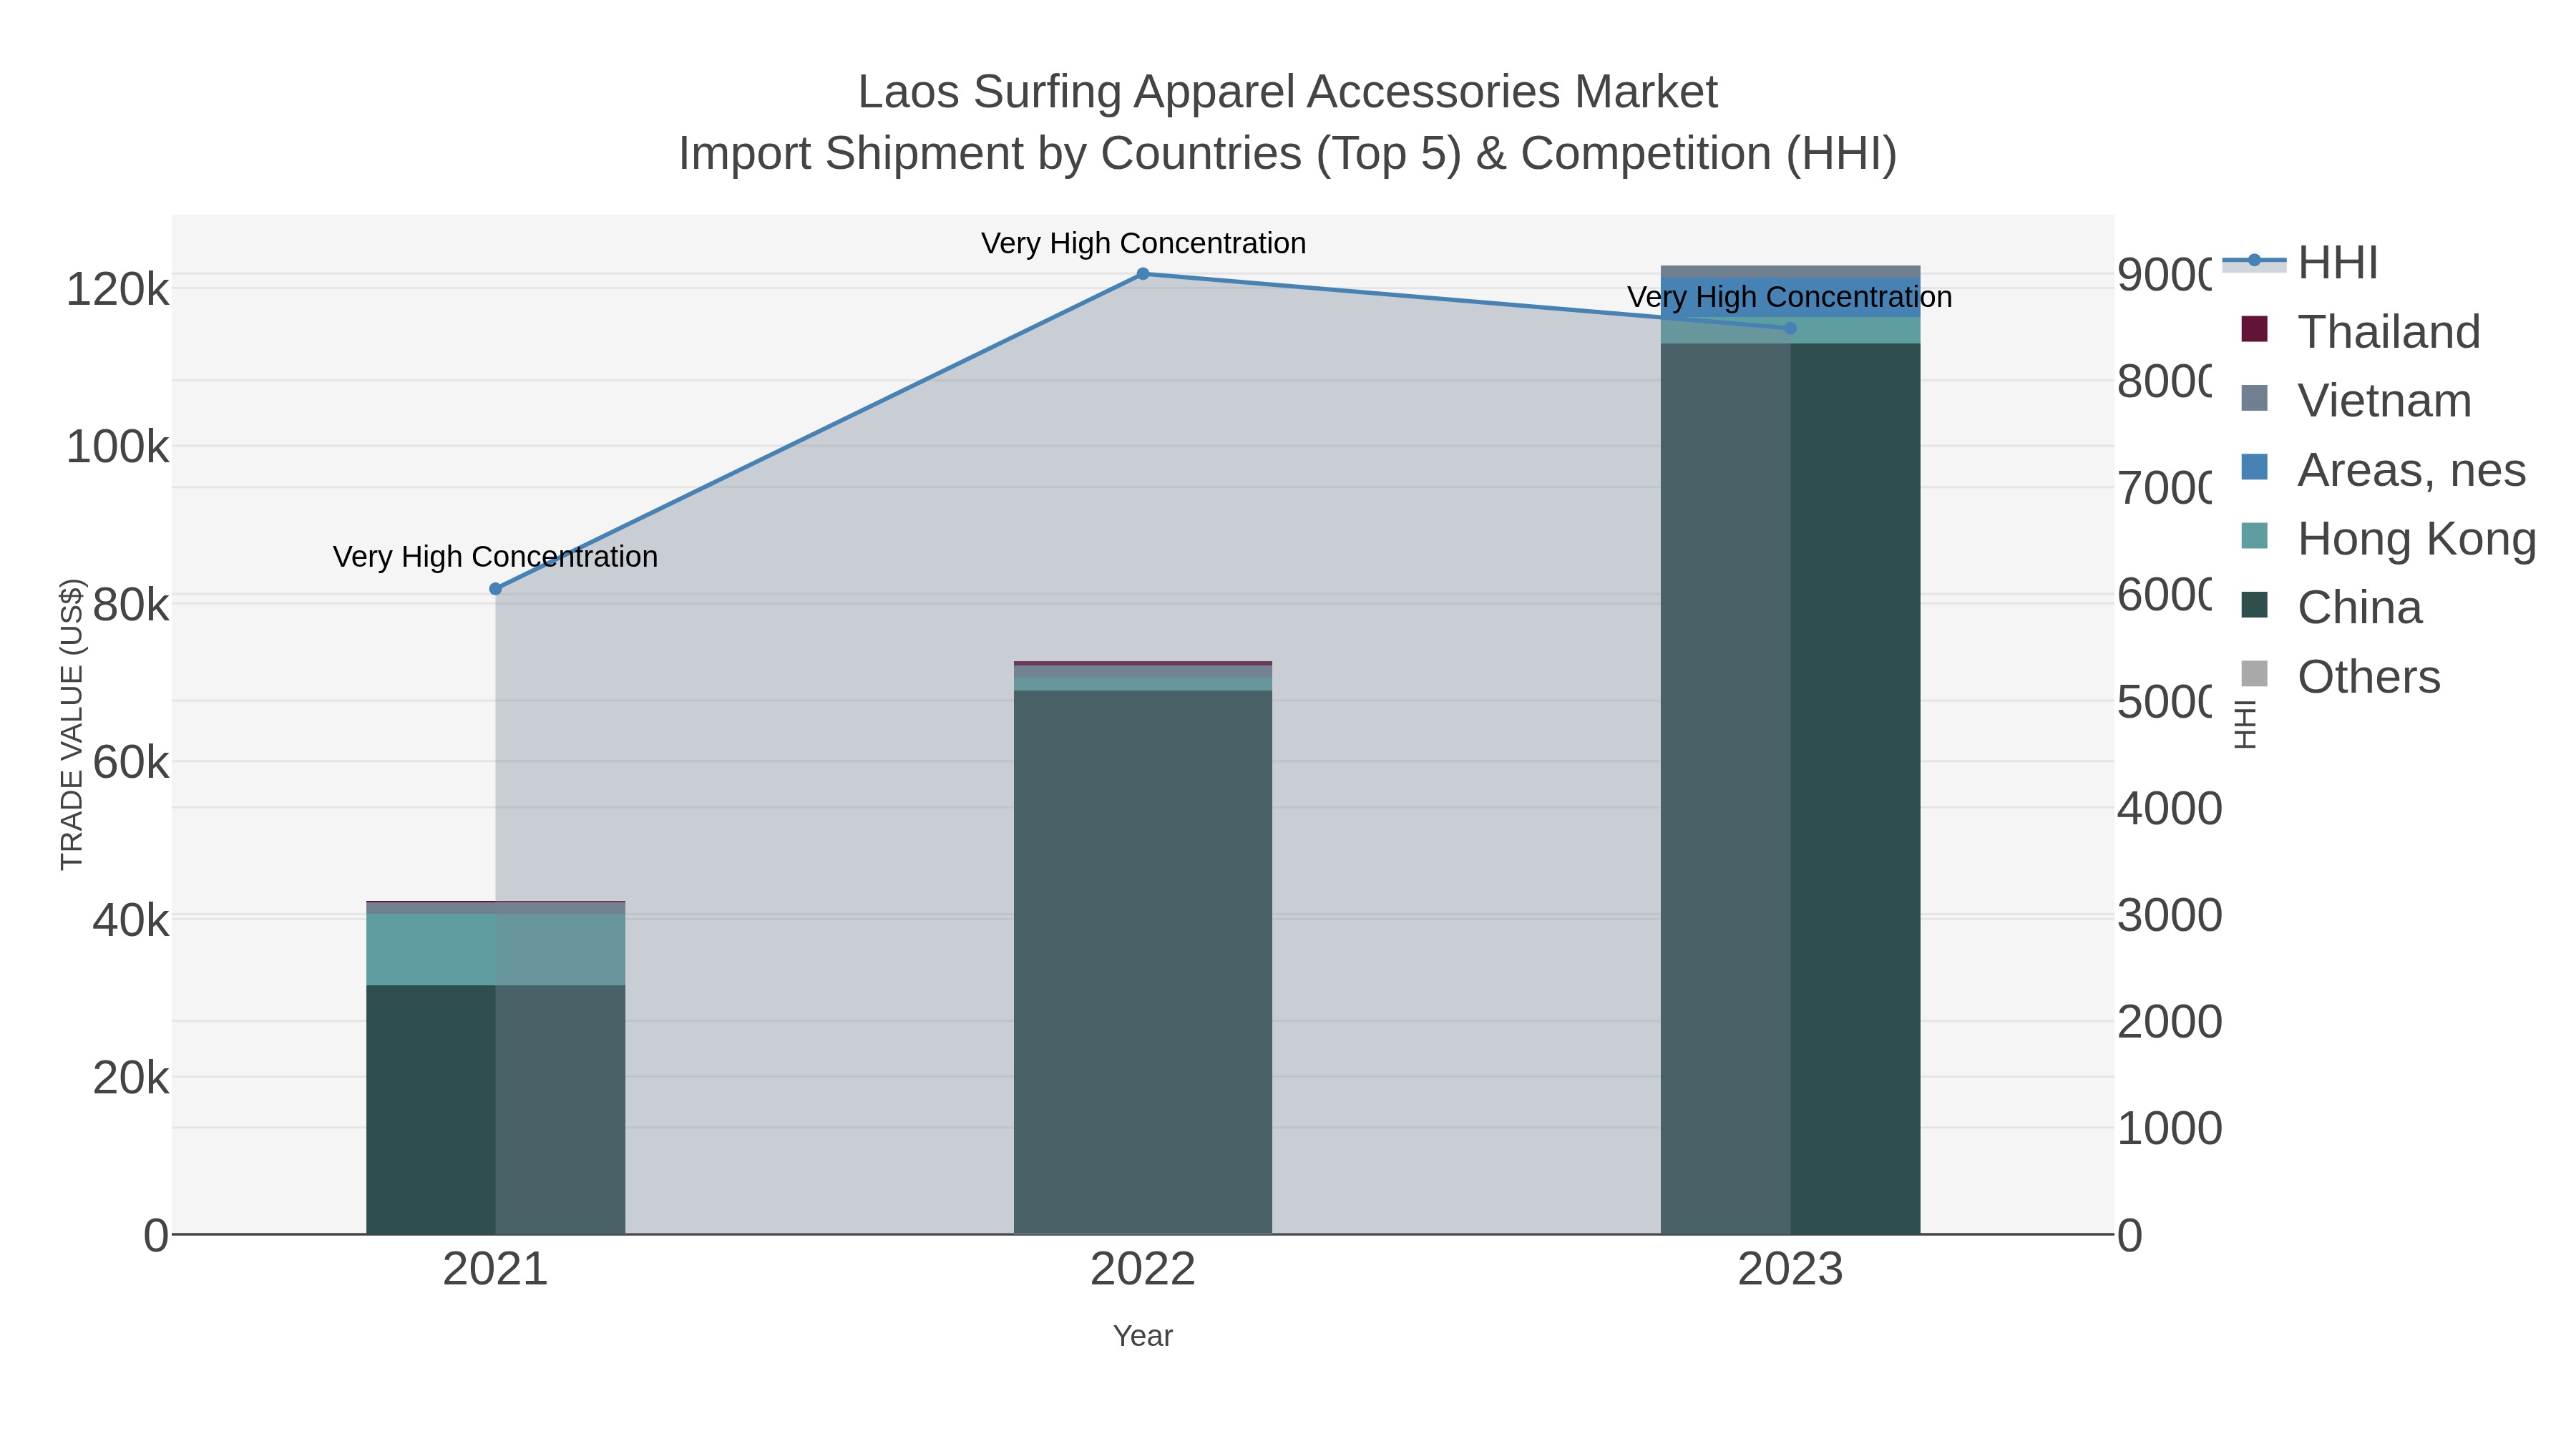
Task: Click the Areas, nes bar segment for 2023
Action: (1790, 297)
